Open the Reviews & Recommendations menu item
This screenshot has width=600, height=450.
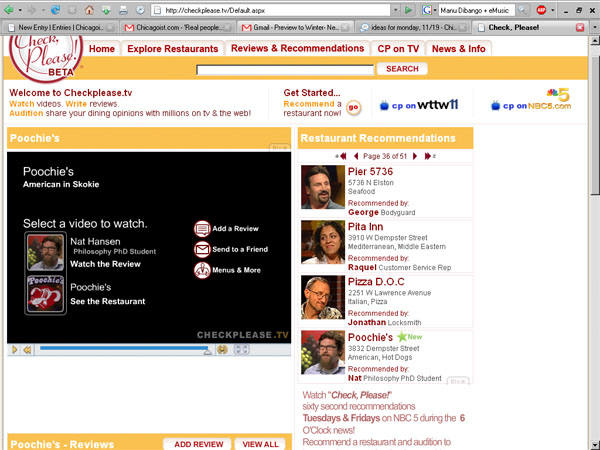coord(297,48)
